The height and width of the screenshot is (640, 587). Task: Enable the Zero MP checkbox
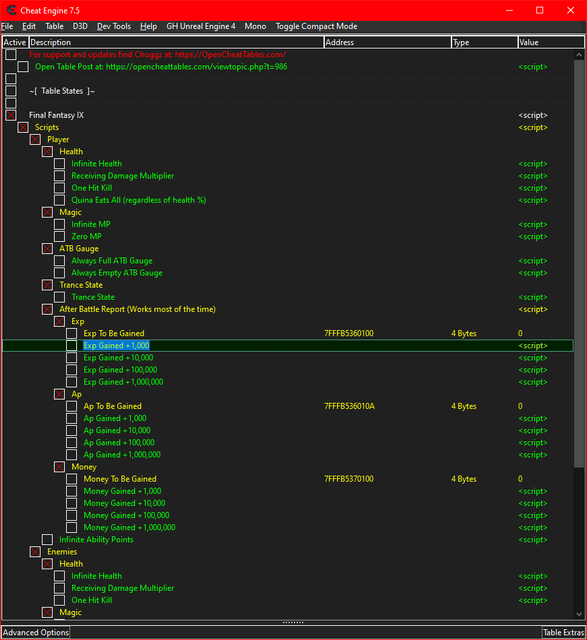tap(60, 236)
